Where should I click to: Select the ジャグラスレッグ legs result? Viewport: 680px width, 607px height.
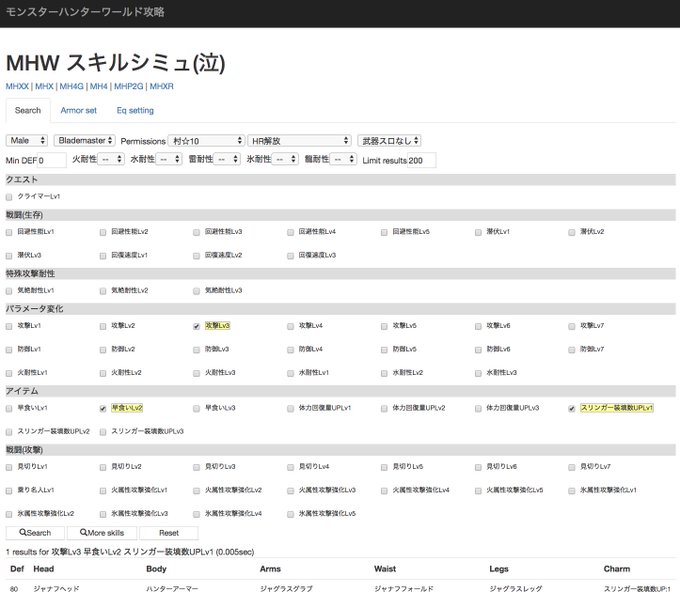[516, 589]
